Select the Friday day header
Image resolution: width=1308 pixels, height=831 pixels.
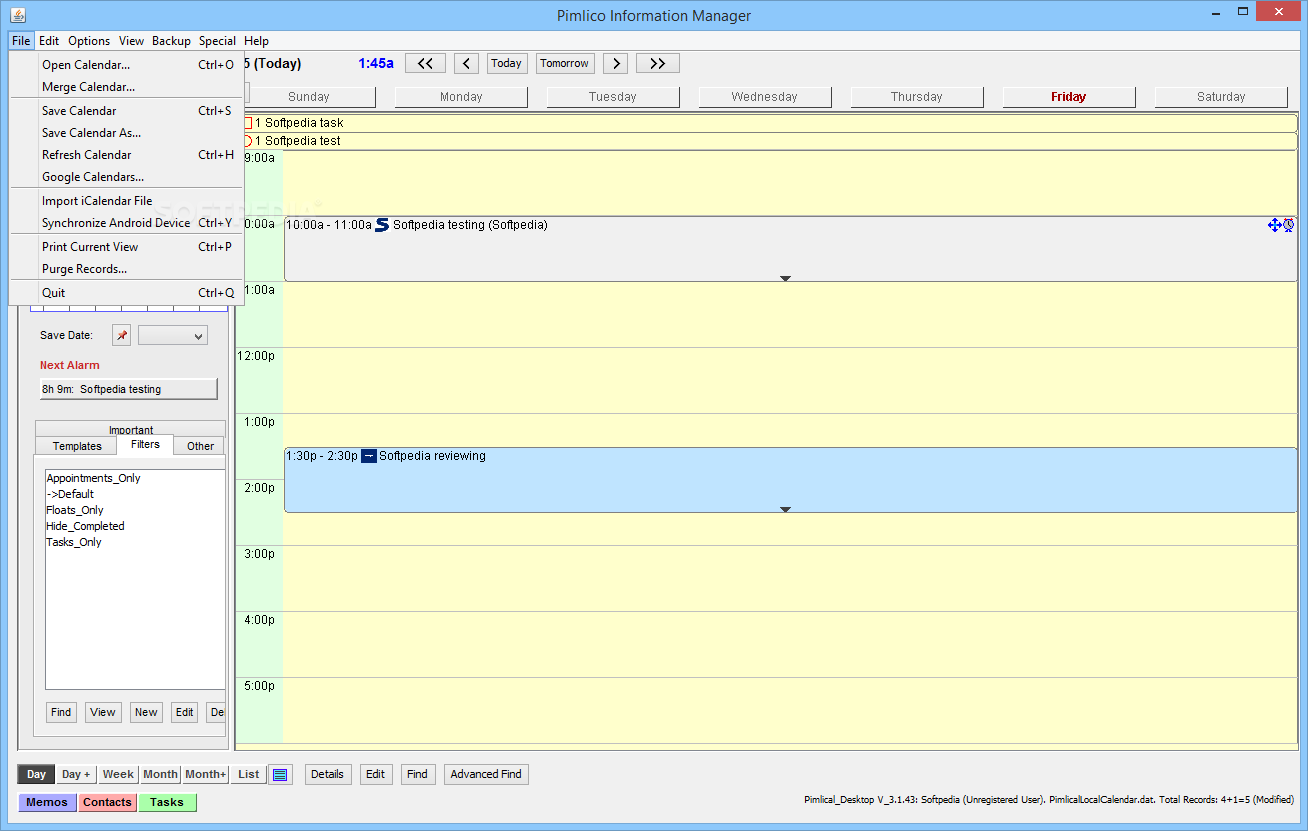click(x=1068, y=97)
